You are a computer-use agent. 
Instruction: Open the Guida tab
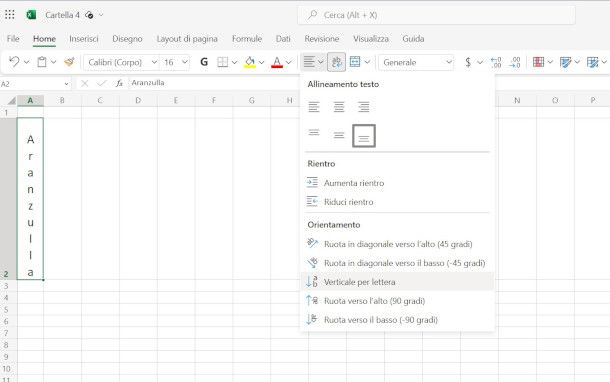(413, 39)
